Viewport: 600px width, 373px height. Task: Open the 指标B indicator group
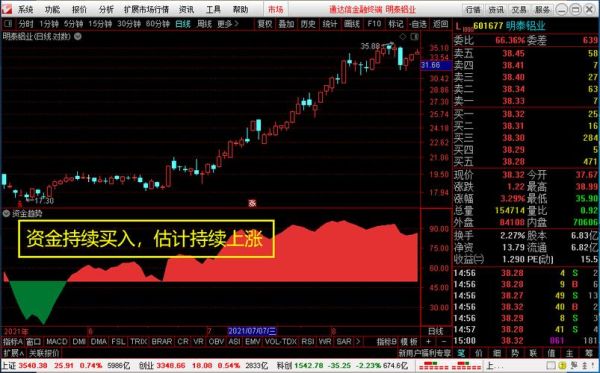click(386, 341)
